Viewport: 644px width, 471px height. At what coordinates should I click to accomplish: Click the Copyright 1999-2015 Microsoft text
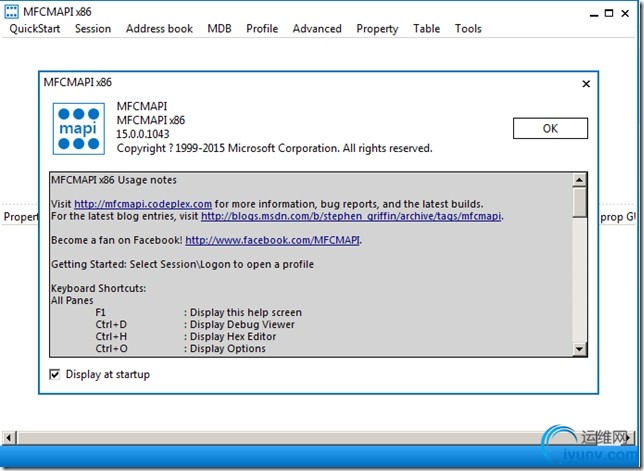(274, 148)
